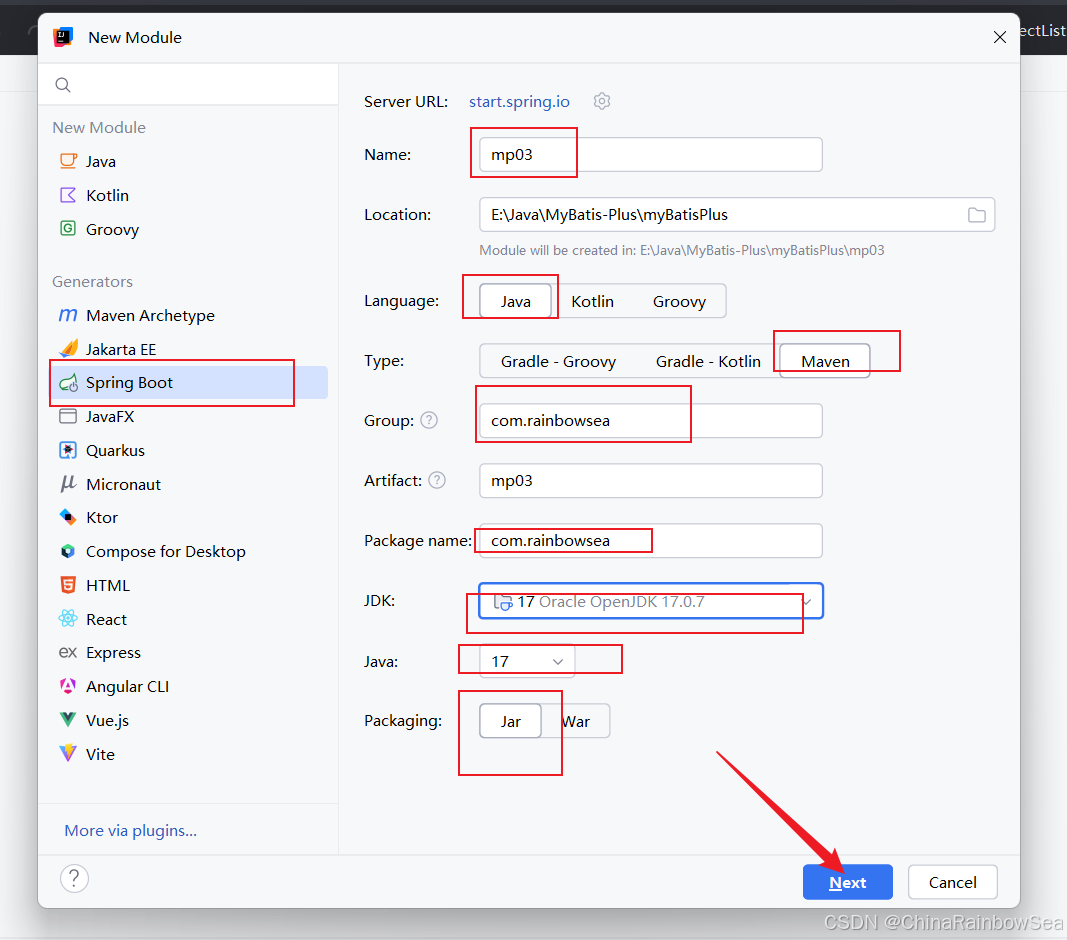Click the React atom icon
This screenshot has height=940, width=1067.
[x=68, y=619]
